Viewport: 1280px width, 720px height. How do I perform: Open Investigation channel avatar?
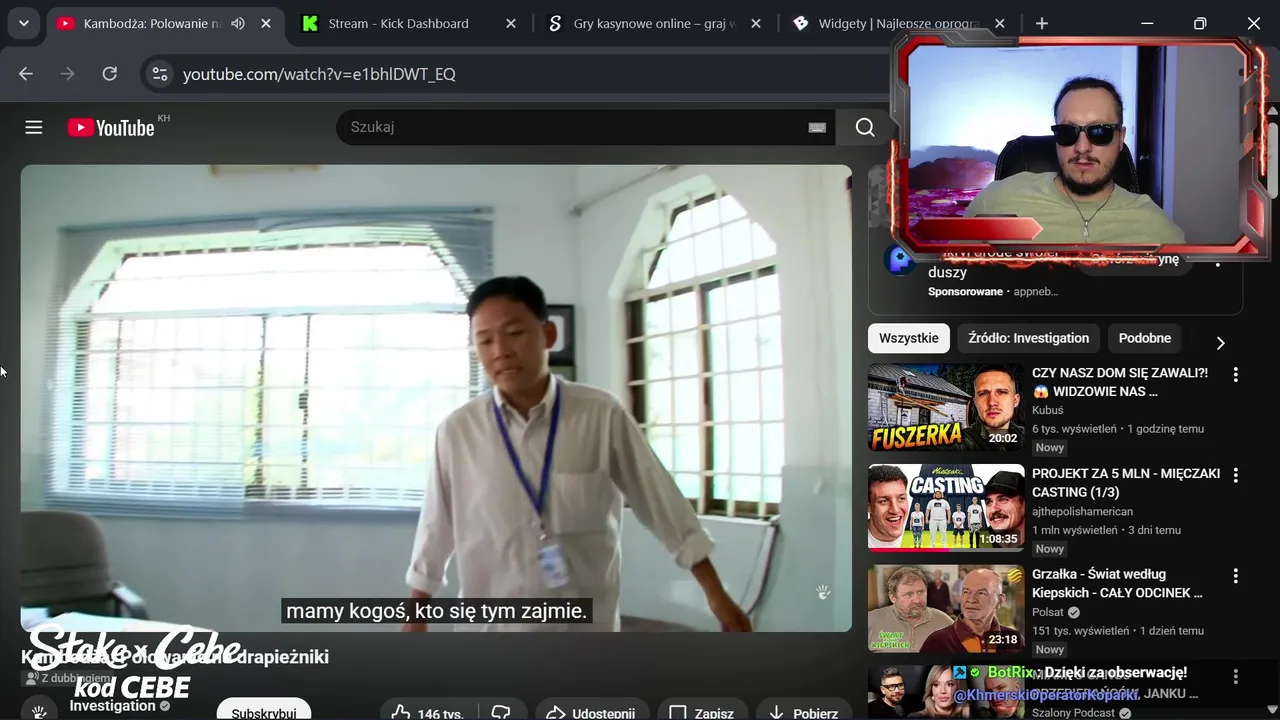click(x=39, y=709)
